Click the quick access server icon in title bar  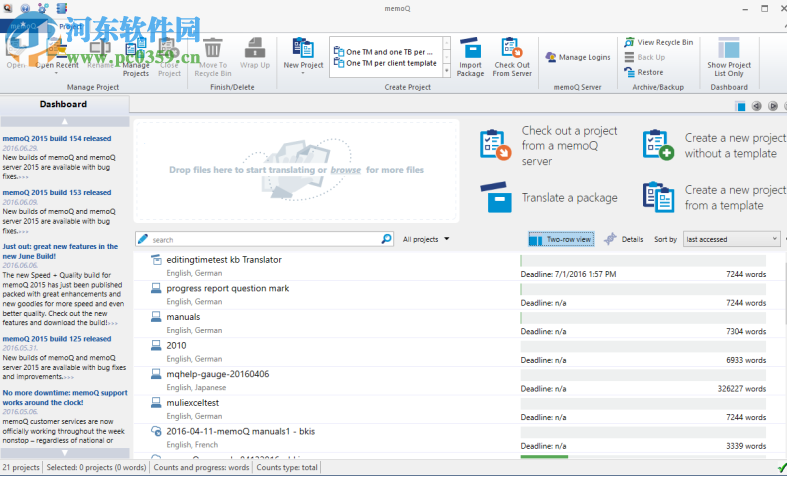click(x=61, y=8)
